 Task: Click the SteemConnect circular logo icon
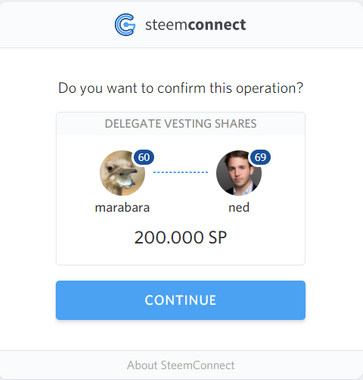click(125, 25)
